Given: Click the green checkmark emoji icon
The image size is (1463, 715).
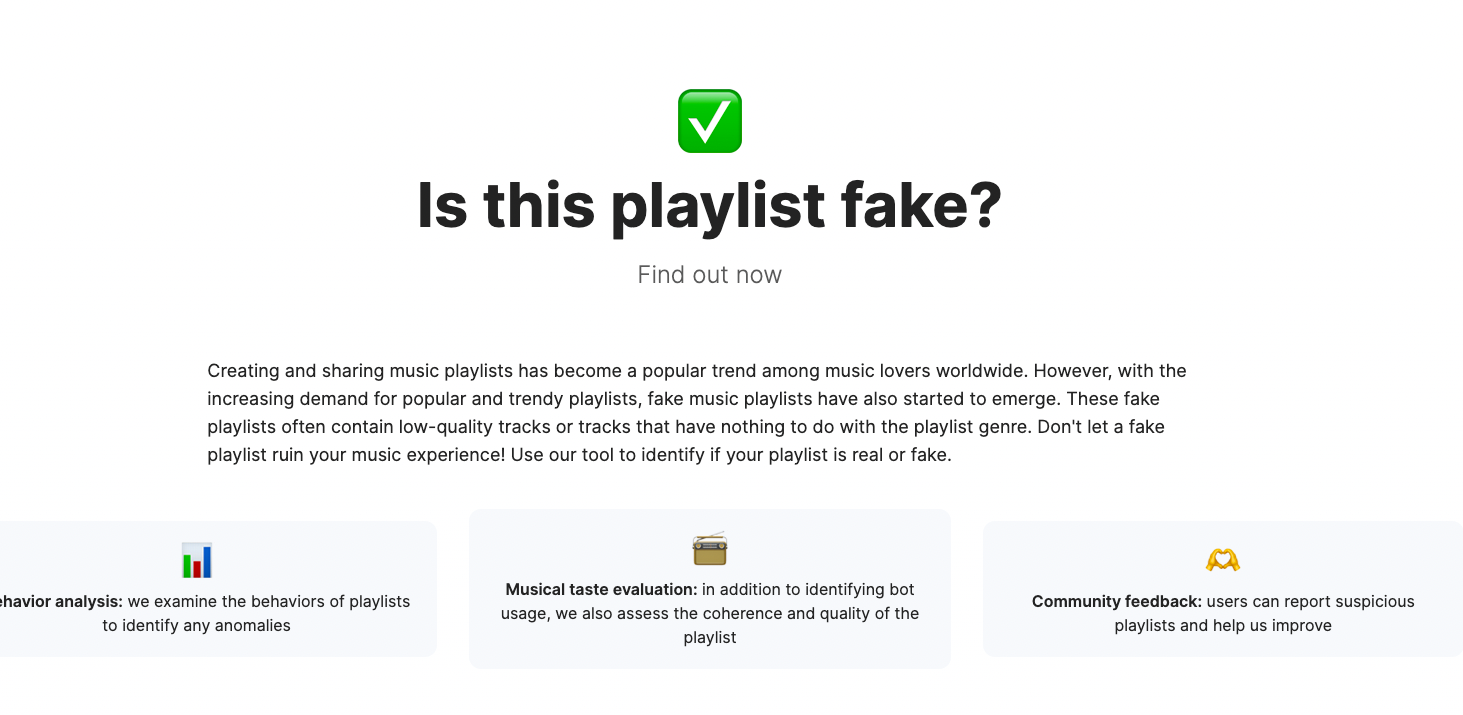Looking at the screenshot, I should (710, 121).
